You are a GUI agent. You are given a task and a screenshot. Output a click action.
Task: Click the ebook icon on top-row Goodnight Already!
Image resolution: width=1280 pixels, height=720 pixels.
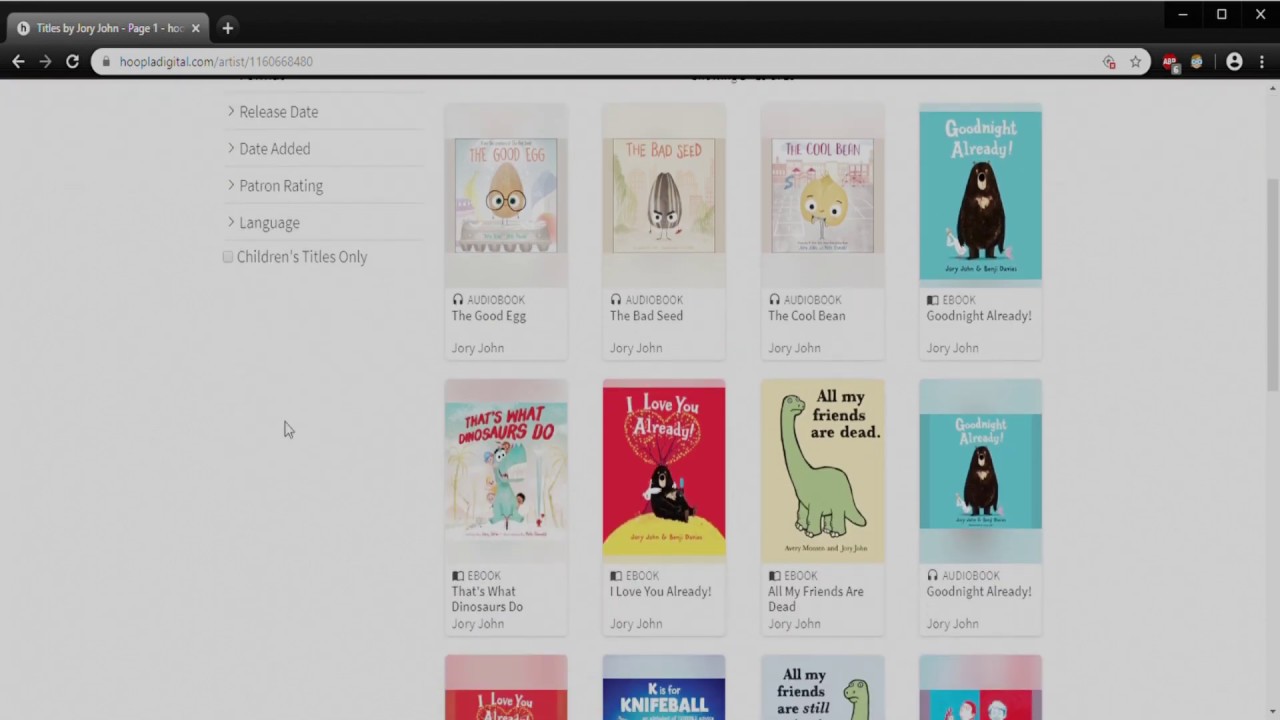932,300
